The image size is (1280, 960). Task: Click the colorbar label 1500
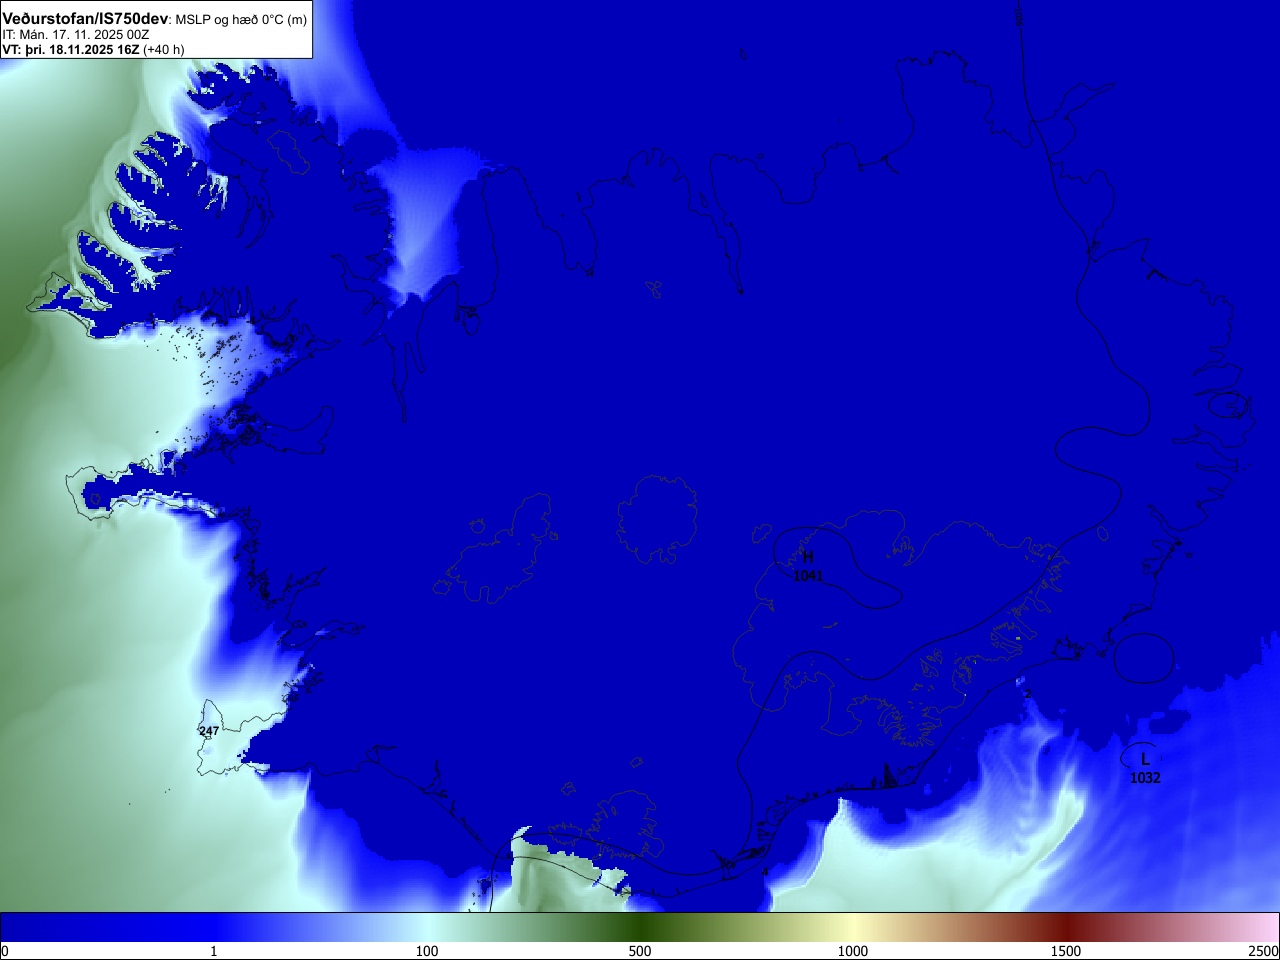point(1066,951)
